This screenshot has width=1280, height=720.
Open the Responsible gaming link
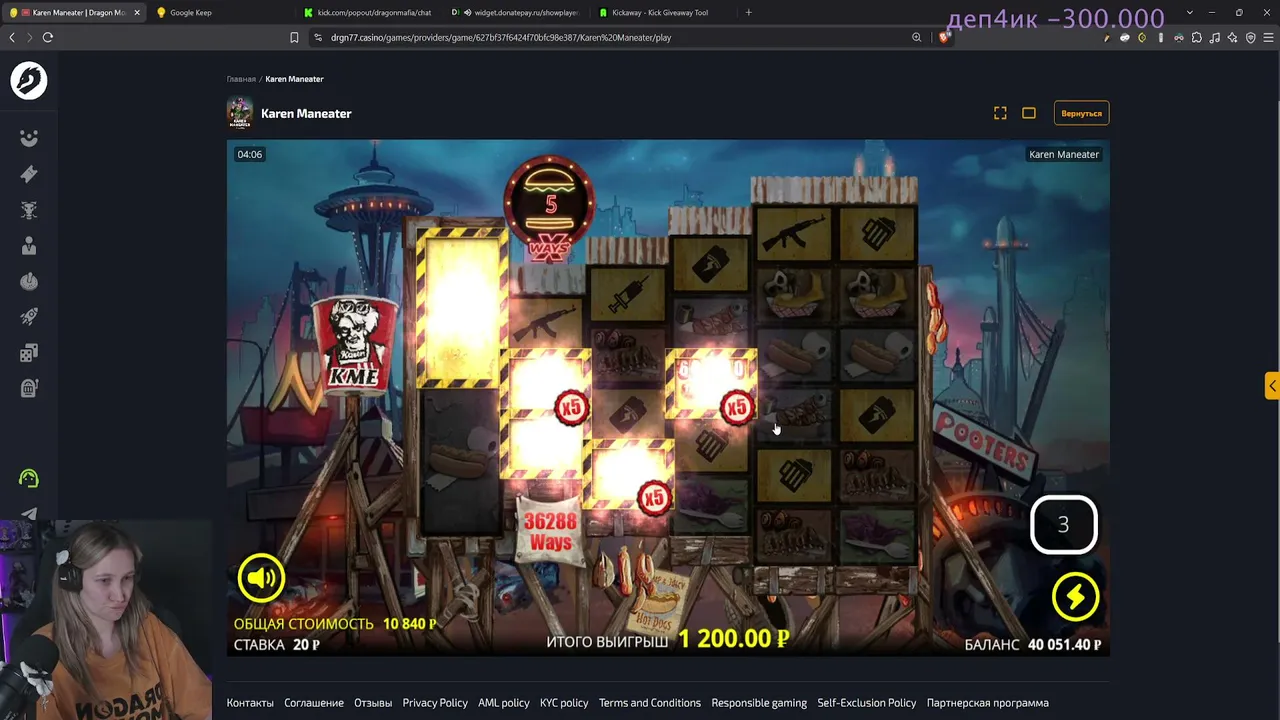(759, 703)
